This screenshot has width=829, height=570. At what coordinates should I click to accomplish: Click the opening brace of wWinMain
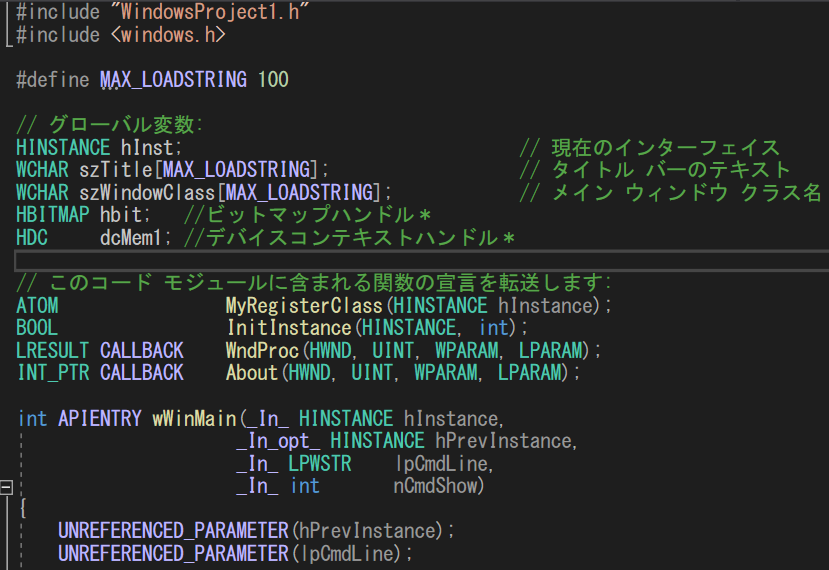click(x=23, y=509)
